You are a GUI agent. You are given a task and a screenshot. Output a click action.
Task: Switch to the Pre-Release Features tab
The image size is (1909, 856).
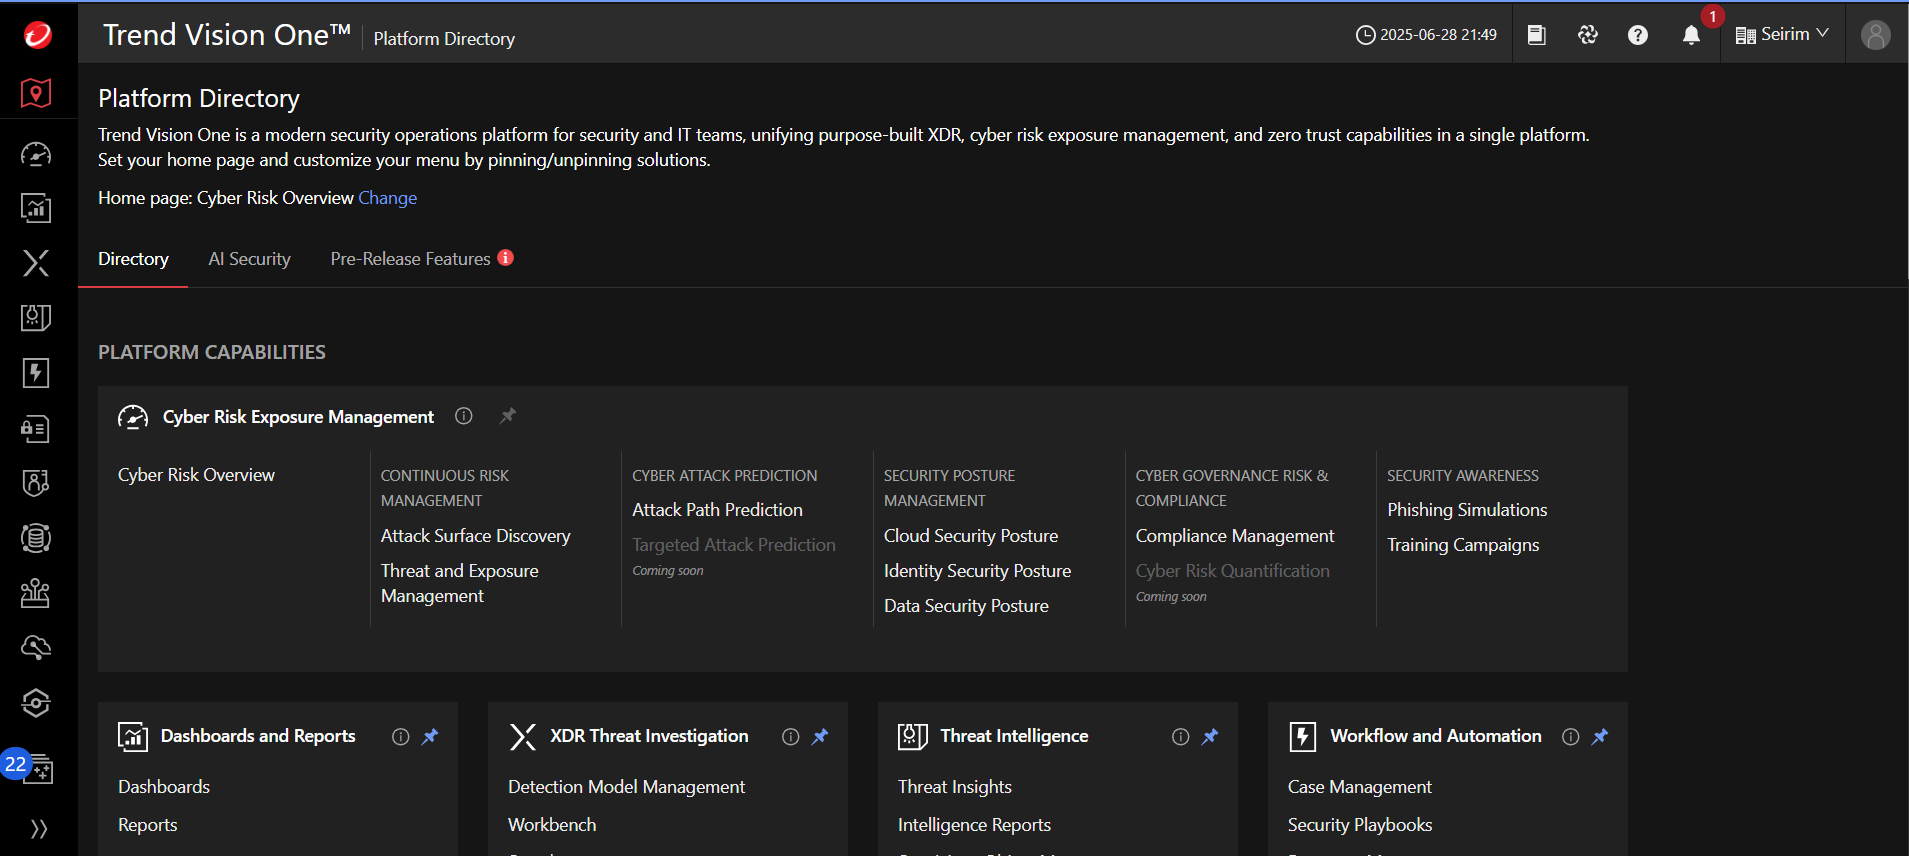(410, 259)
